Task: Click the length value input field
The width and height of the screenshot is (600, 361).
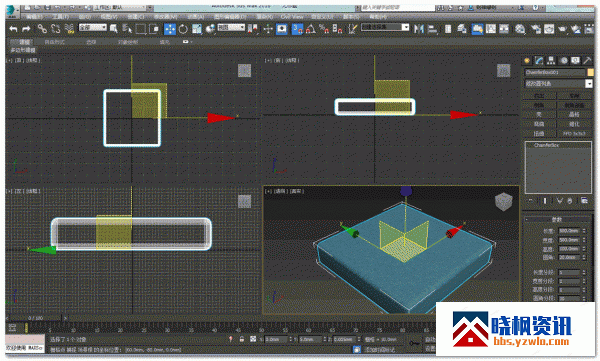Action: (x=569, y=231)
